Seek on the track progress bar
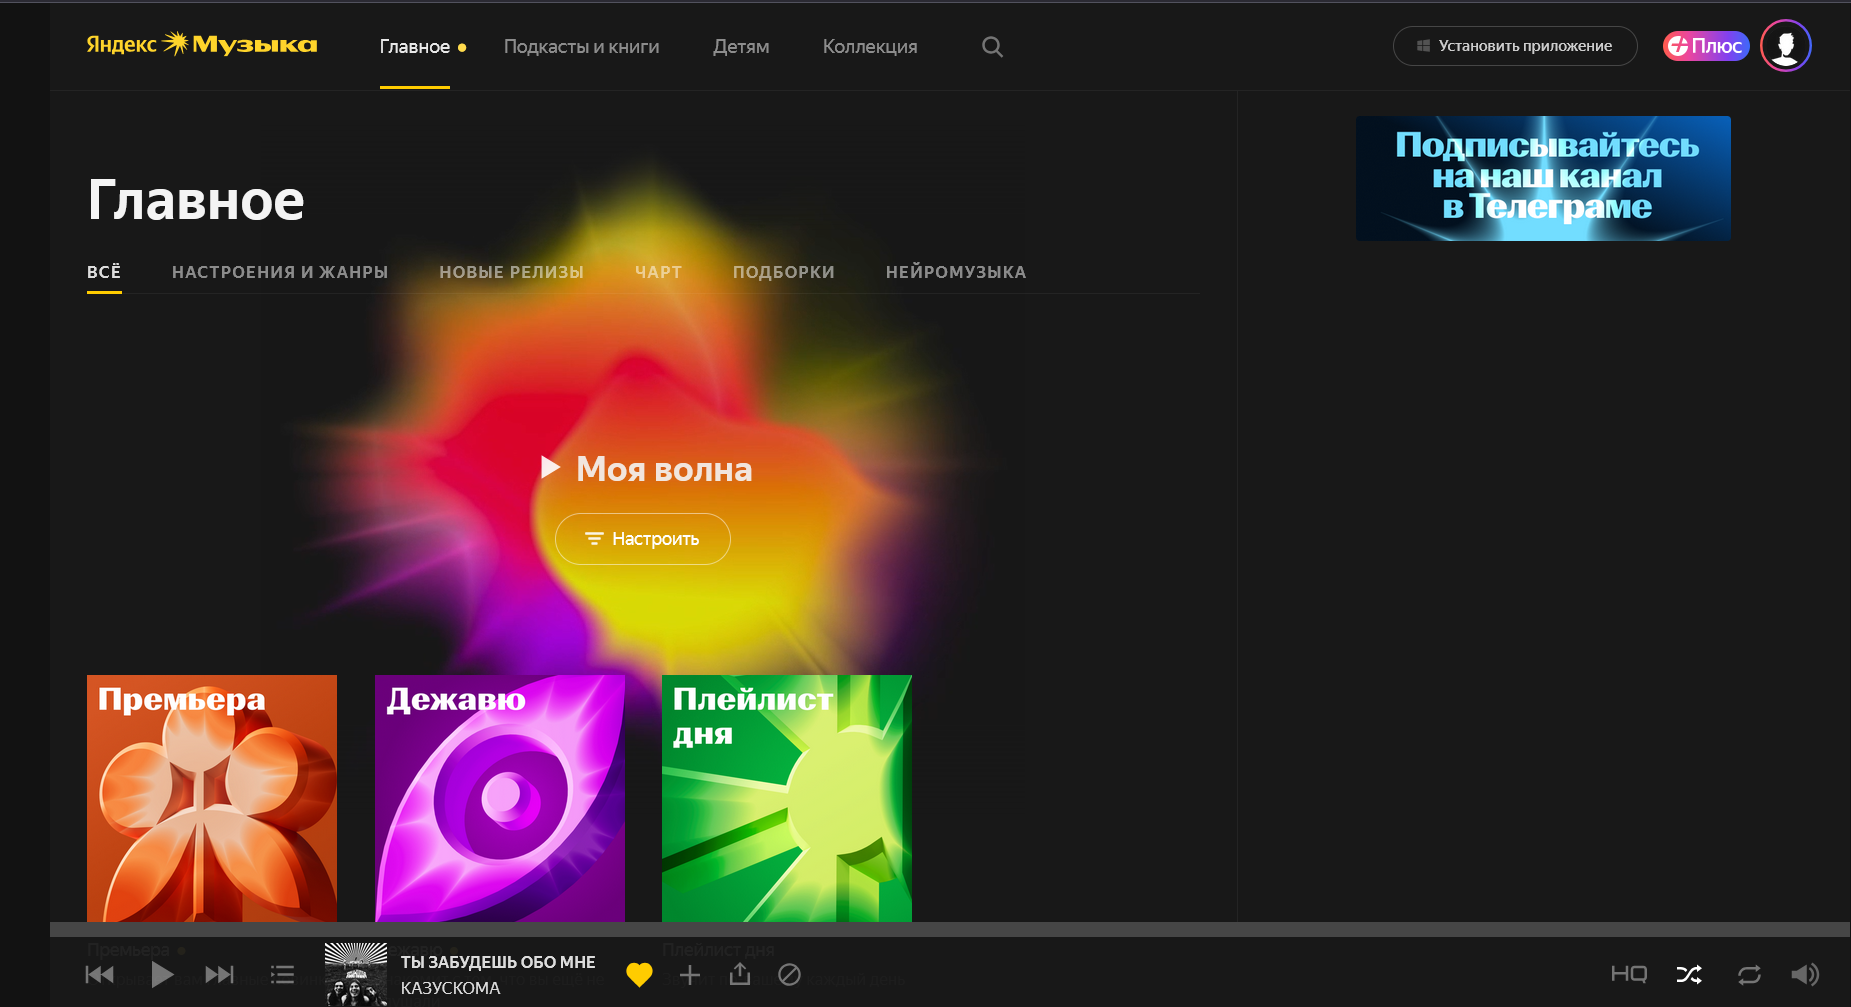The width and height of the screenshot is (1851, 1007). 950,929
